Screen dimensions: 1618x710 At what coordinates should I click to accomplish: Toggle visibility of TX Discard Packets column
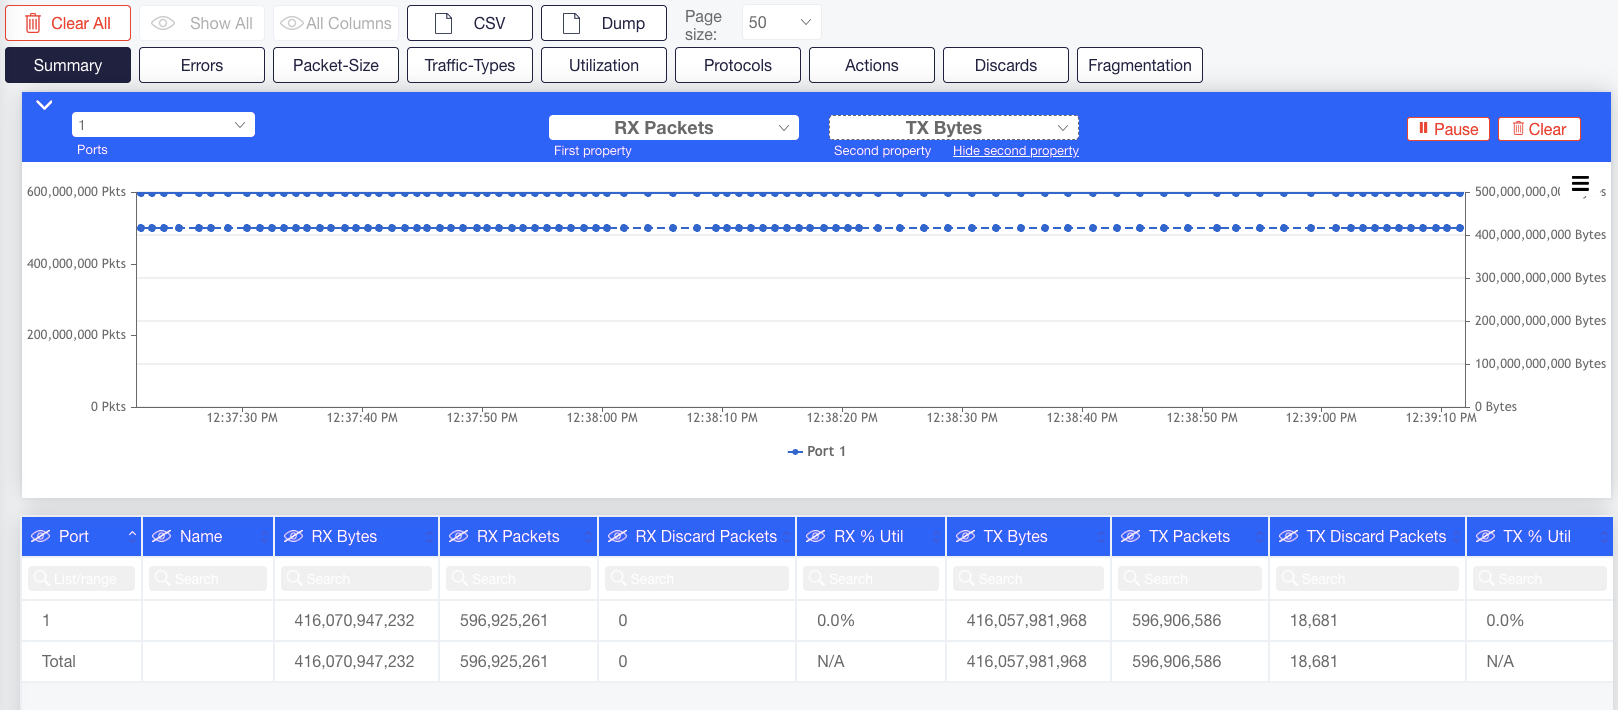(x=1288, y=536)
